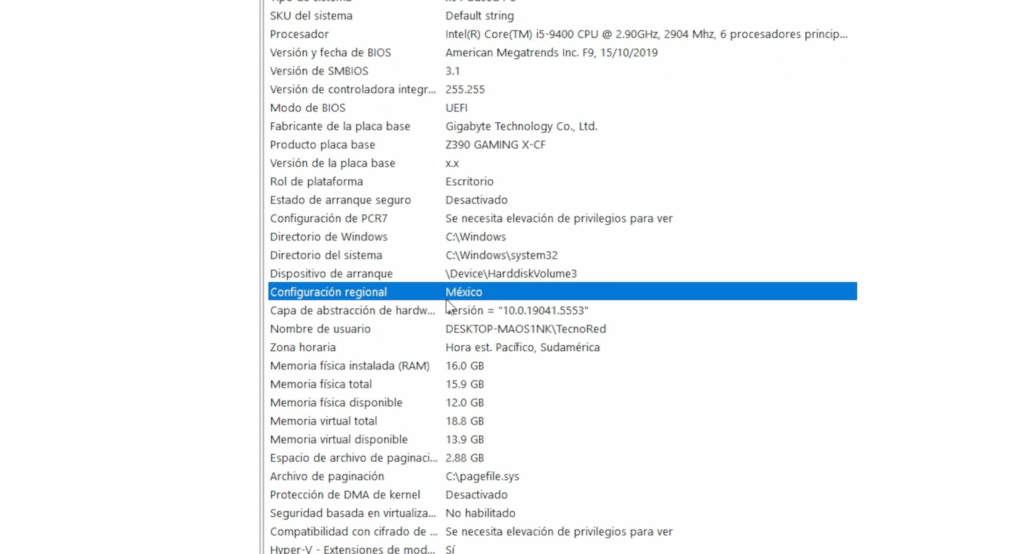Select the No habilitado value
Screen dimensions: 1024x554
[x=480, y=513]
